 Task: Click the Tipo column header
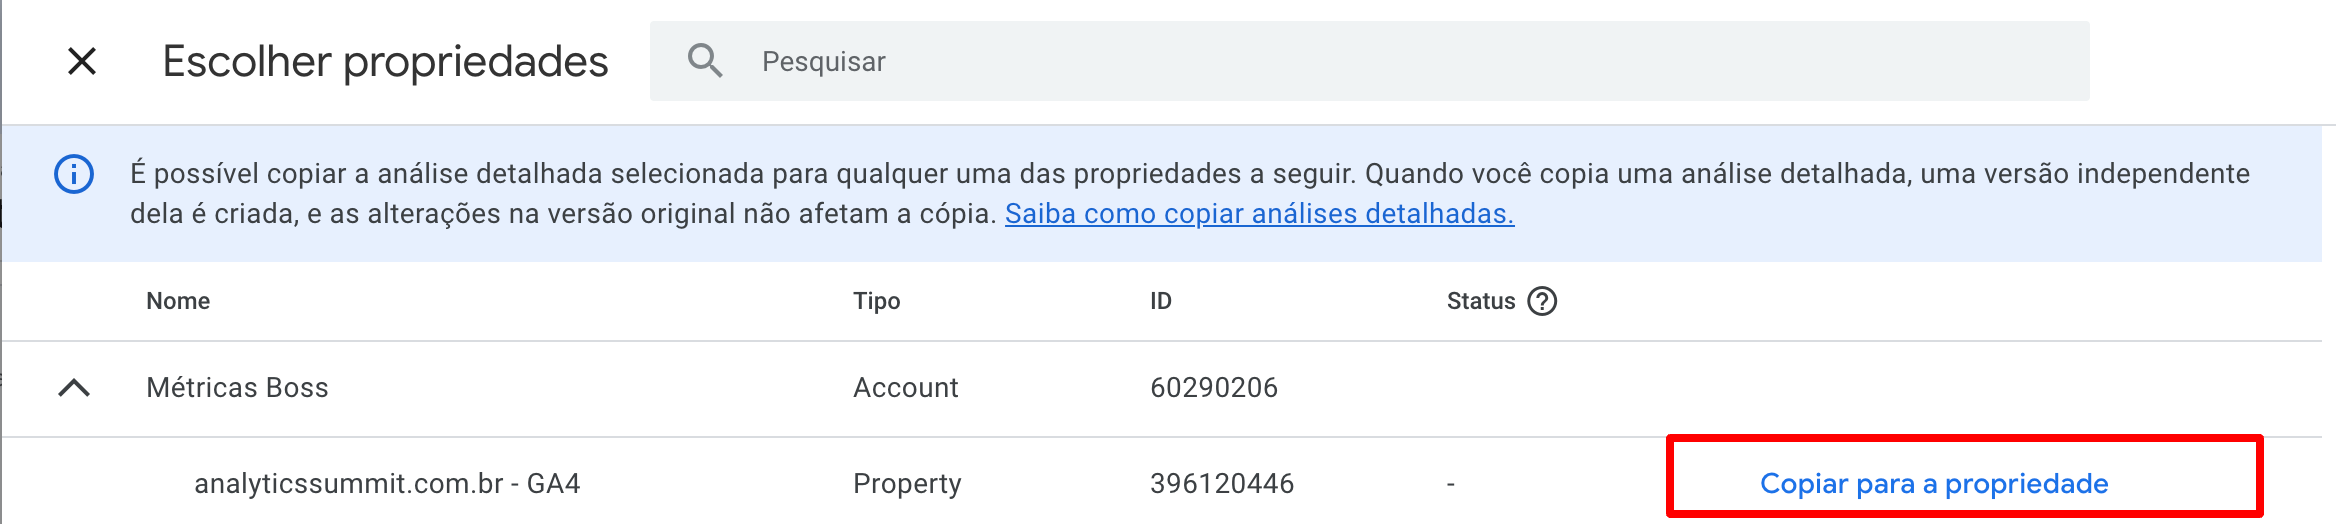876,301
